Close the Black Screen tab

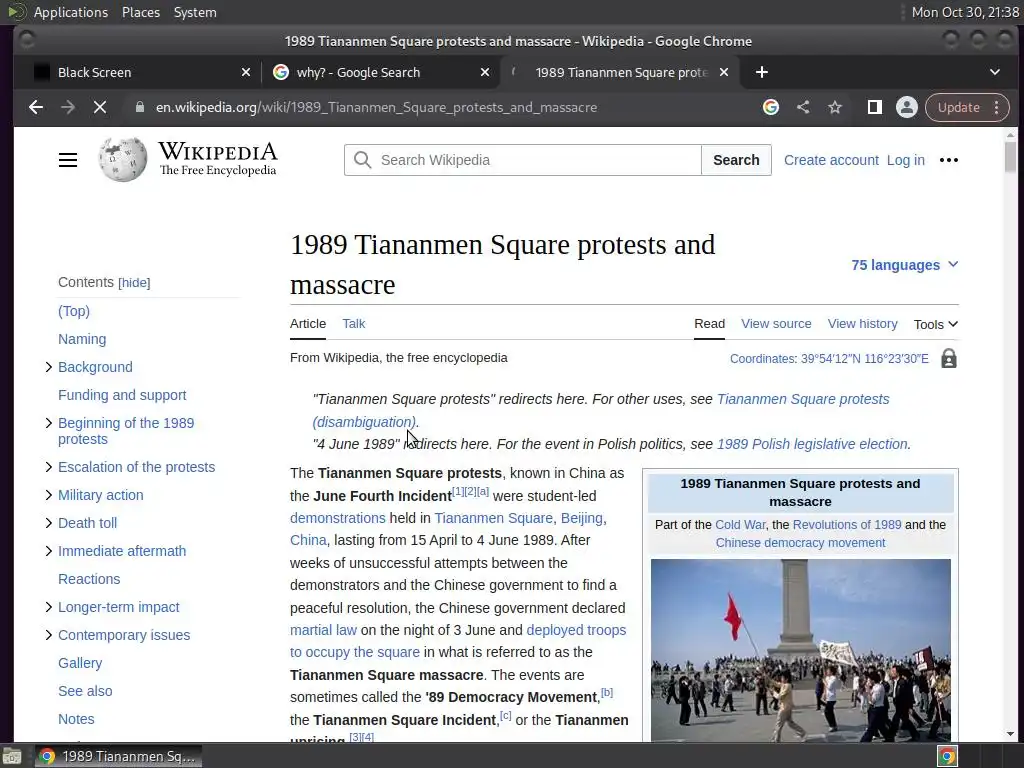pos(246,72)
